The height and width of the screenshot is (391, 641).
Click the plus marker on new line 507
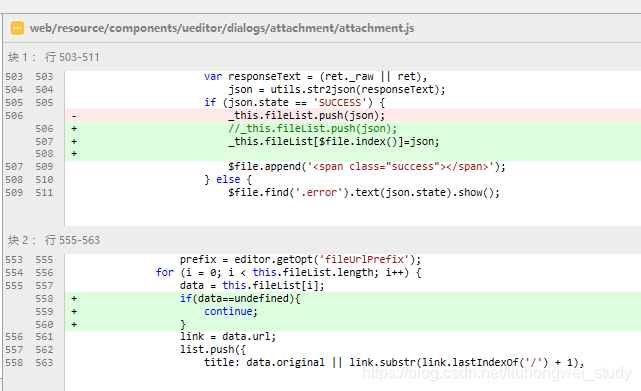(x=74, y=142)
